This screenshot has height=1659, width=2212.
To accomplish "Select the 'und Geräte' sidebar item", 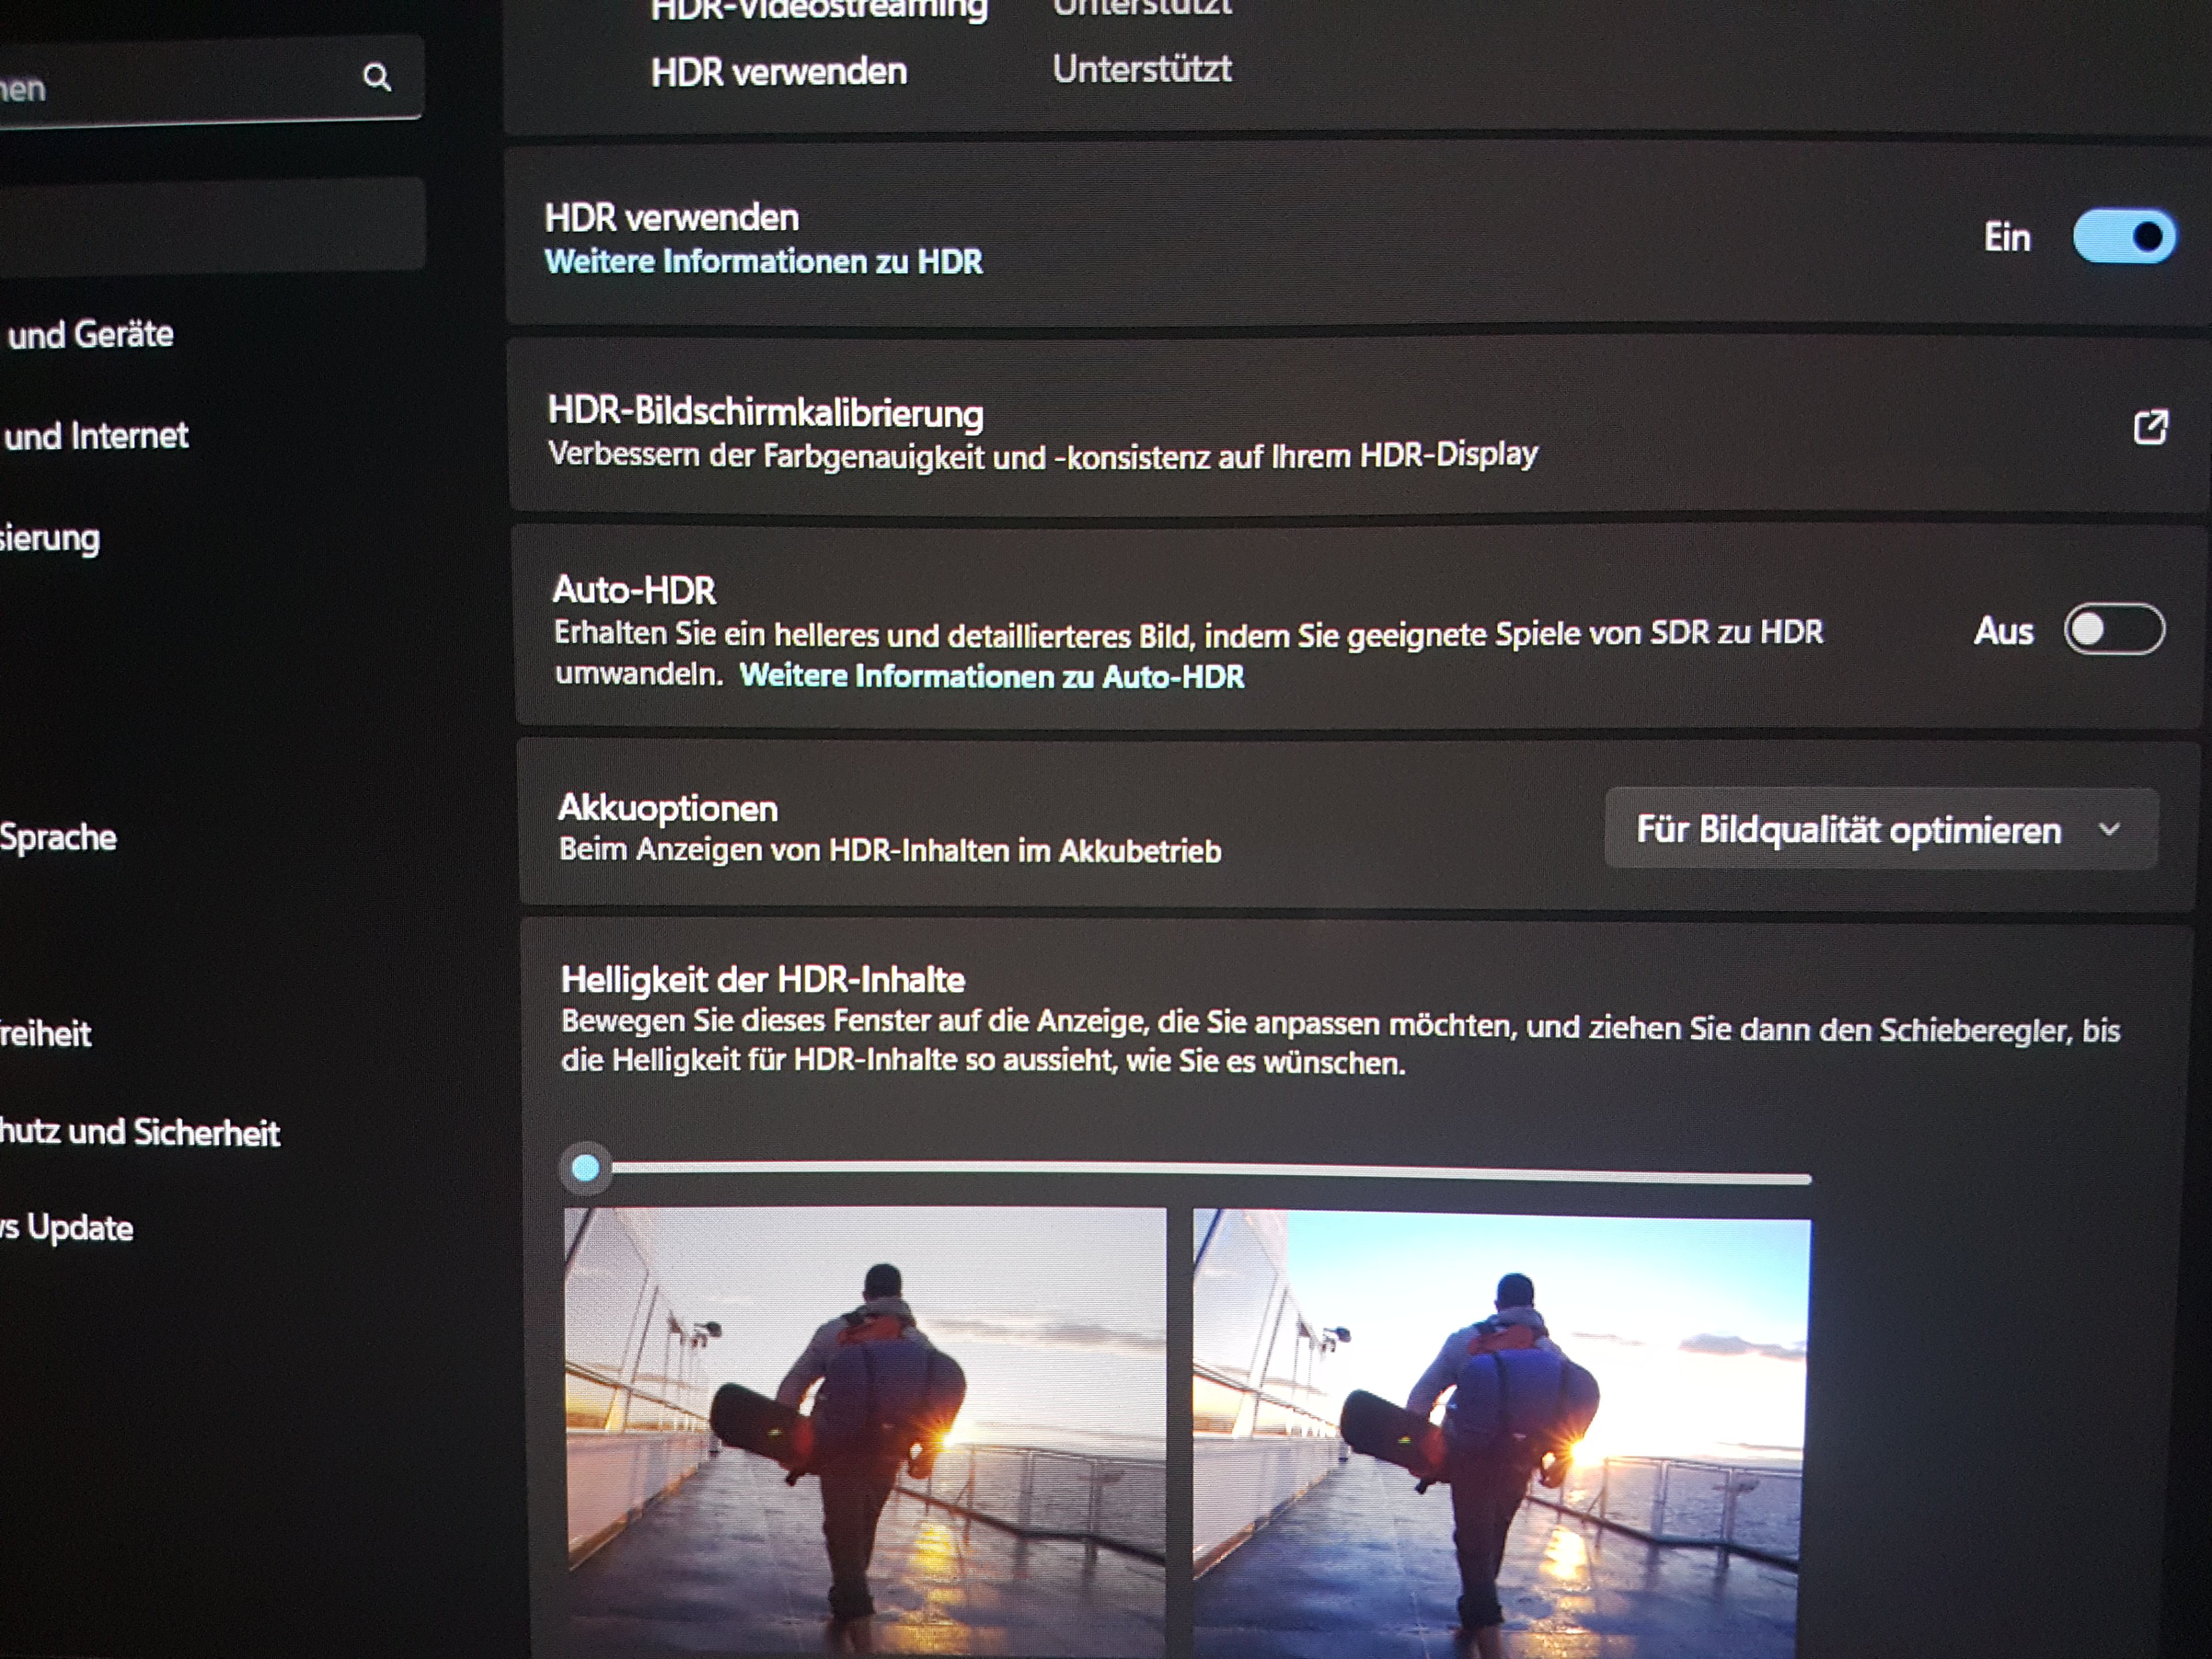I will 90,335.
